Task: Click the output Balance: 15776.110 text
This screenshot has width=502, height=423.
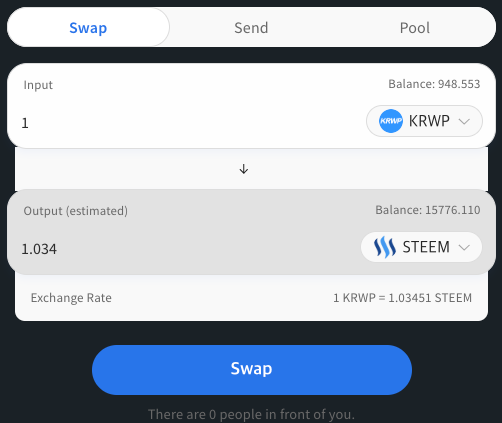Action: tap(428, 210)
